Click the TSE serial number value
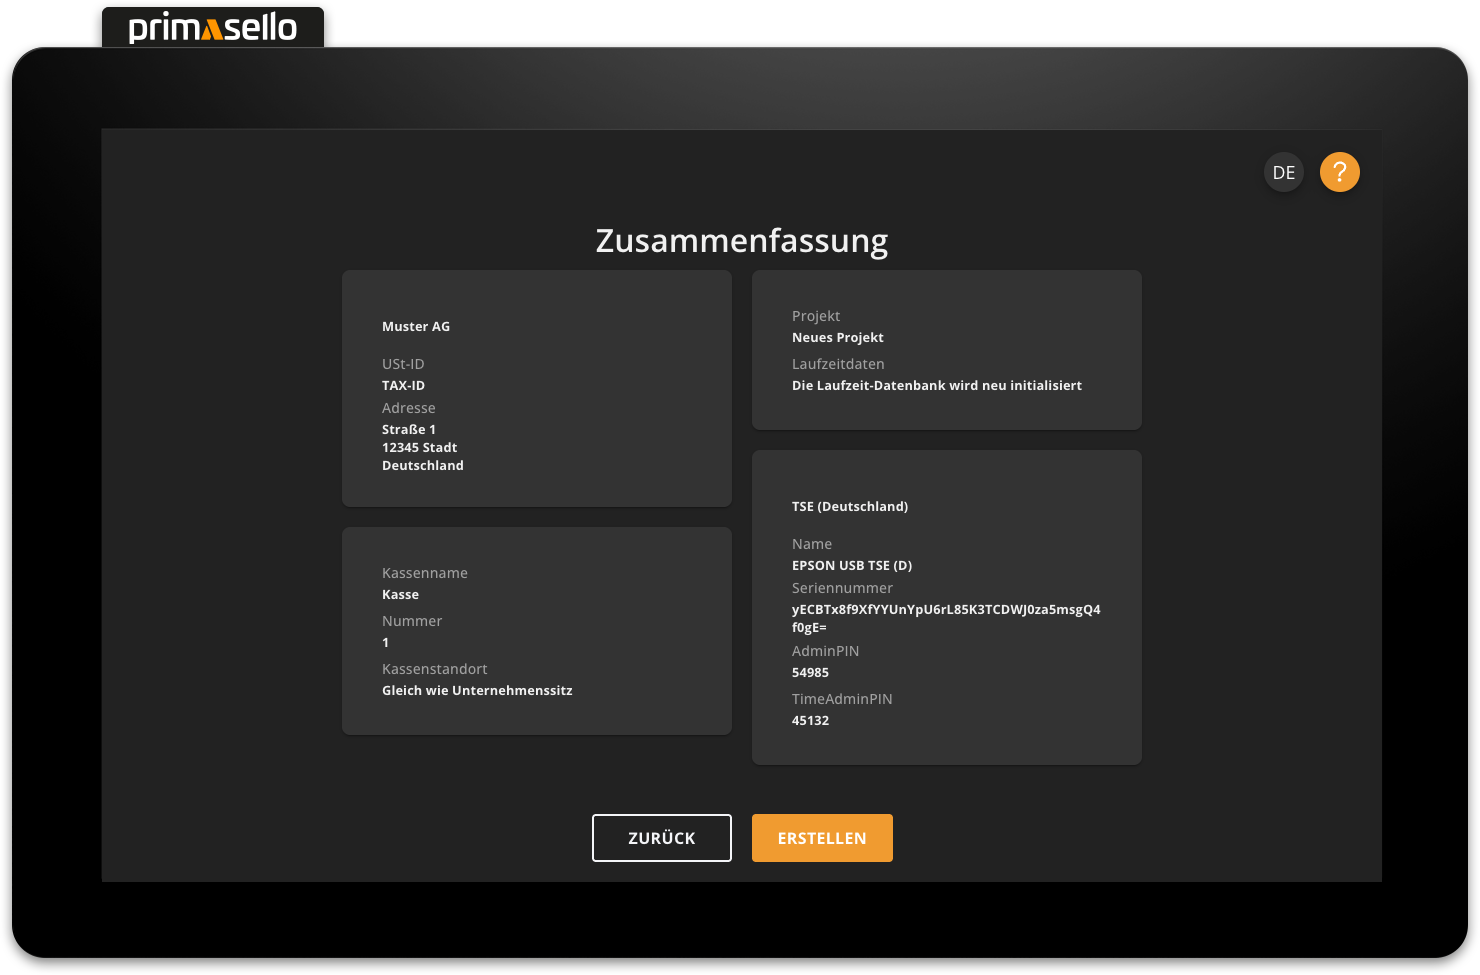 point(945,610)
